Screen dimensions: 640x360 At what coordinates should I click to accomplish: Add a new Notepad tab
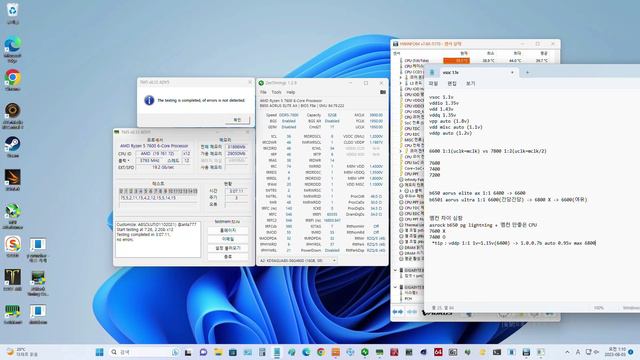pyautogui.click(x=527, y=72)
